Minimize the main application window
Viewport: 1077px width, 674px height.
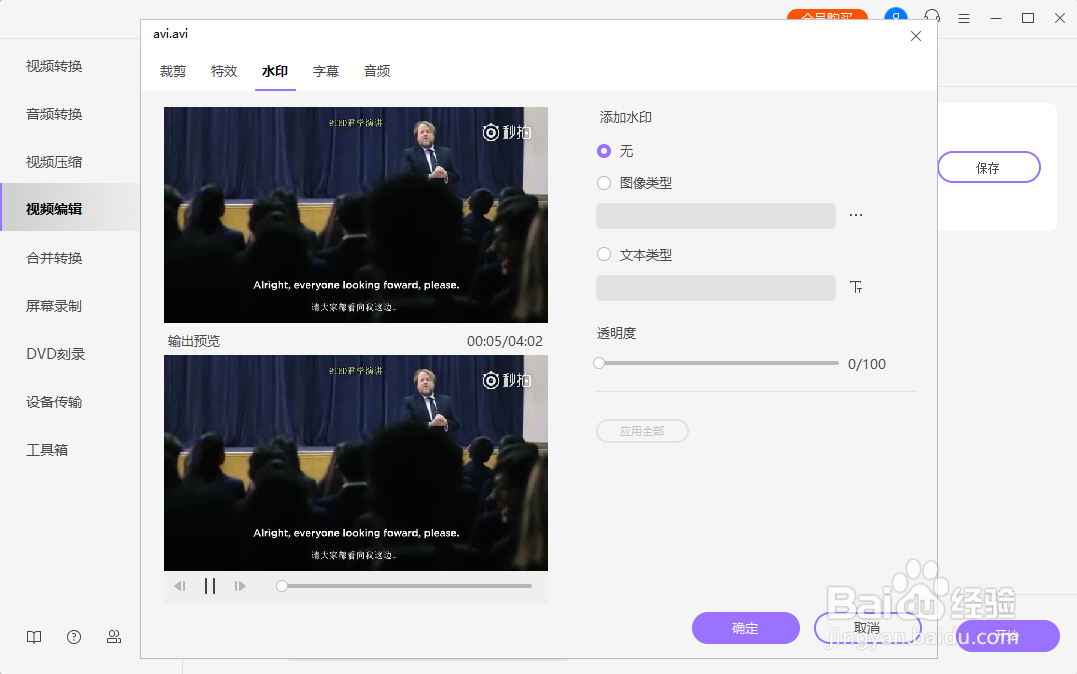[x=996, y=19]
